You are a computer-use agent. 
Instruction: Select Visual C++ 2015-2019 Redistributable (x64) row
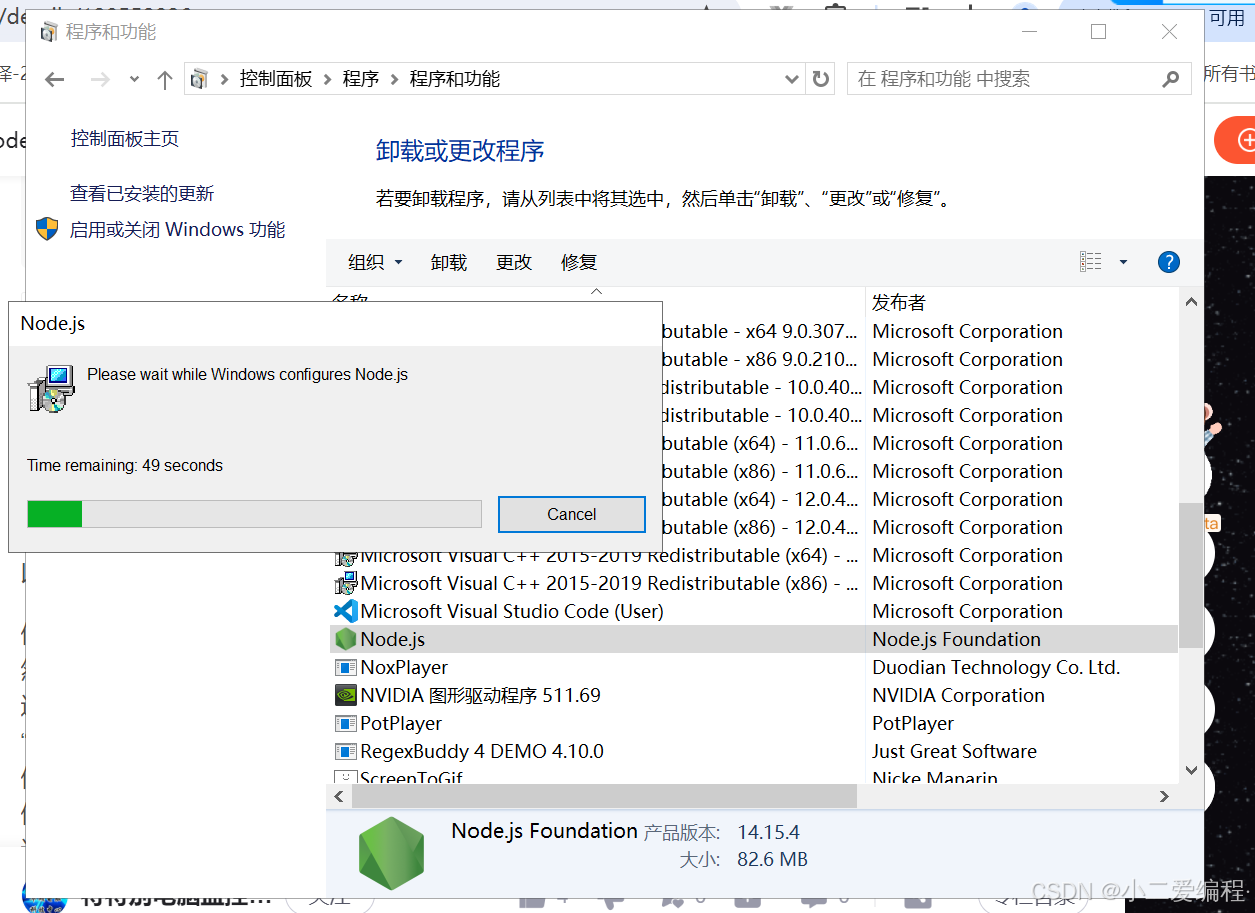tap(754, 558)
